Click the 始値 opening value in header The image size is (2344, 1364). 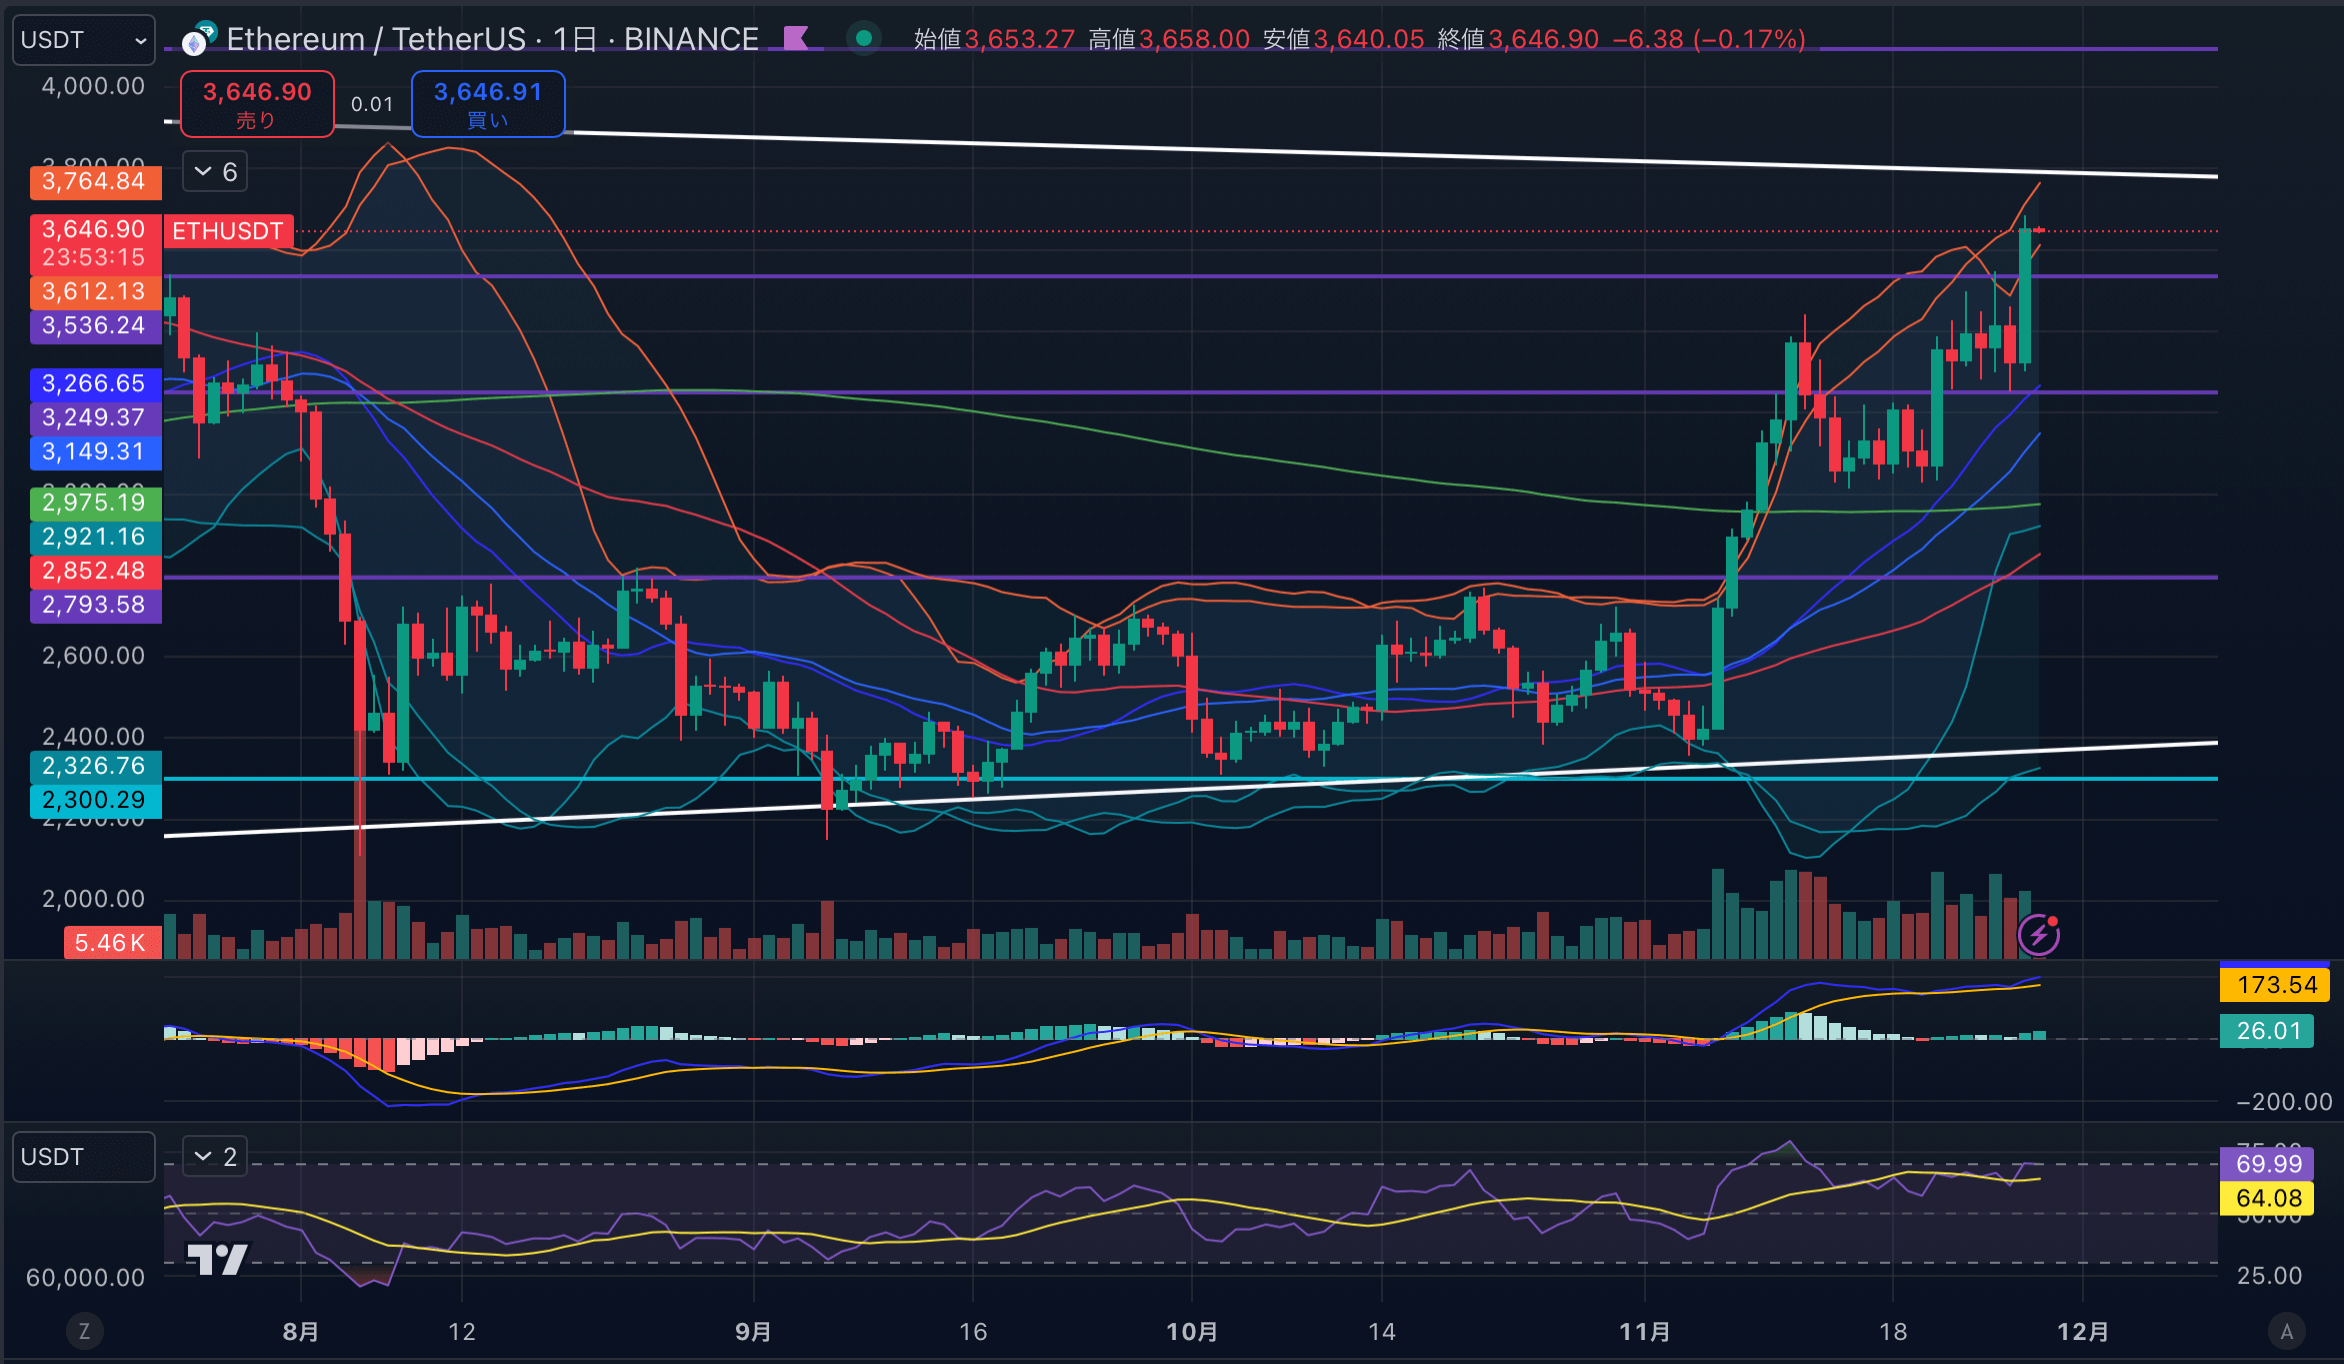click(1019, 39)
